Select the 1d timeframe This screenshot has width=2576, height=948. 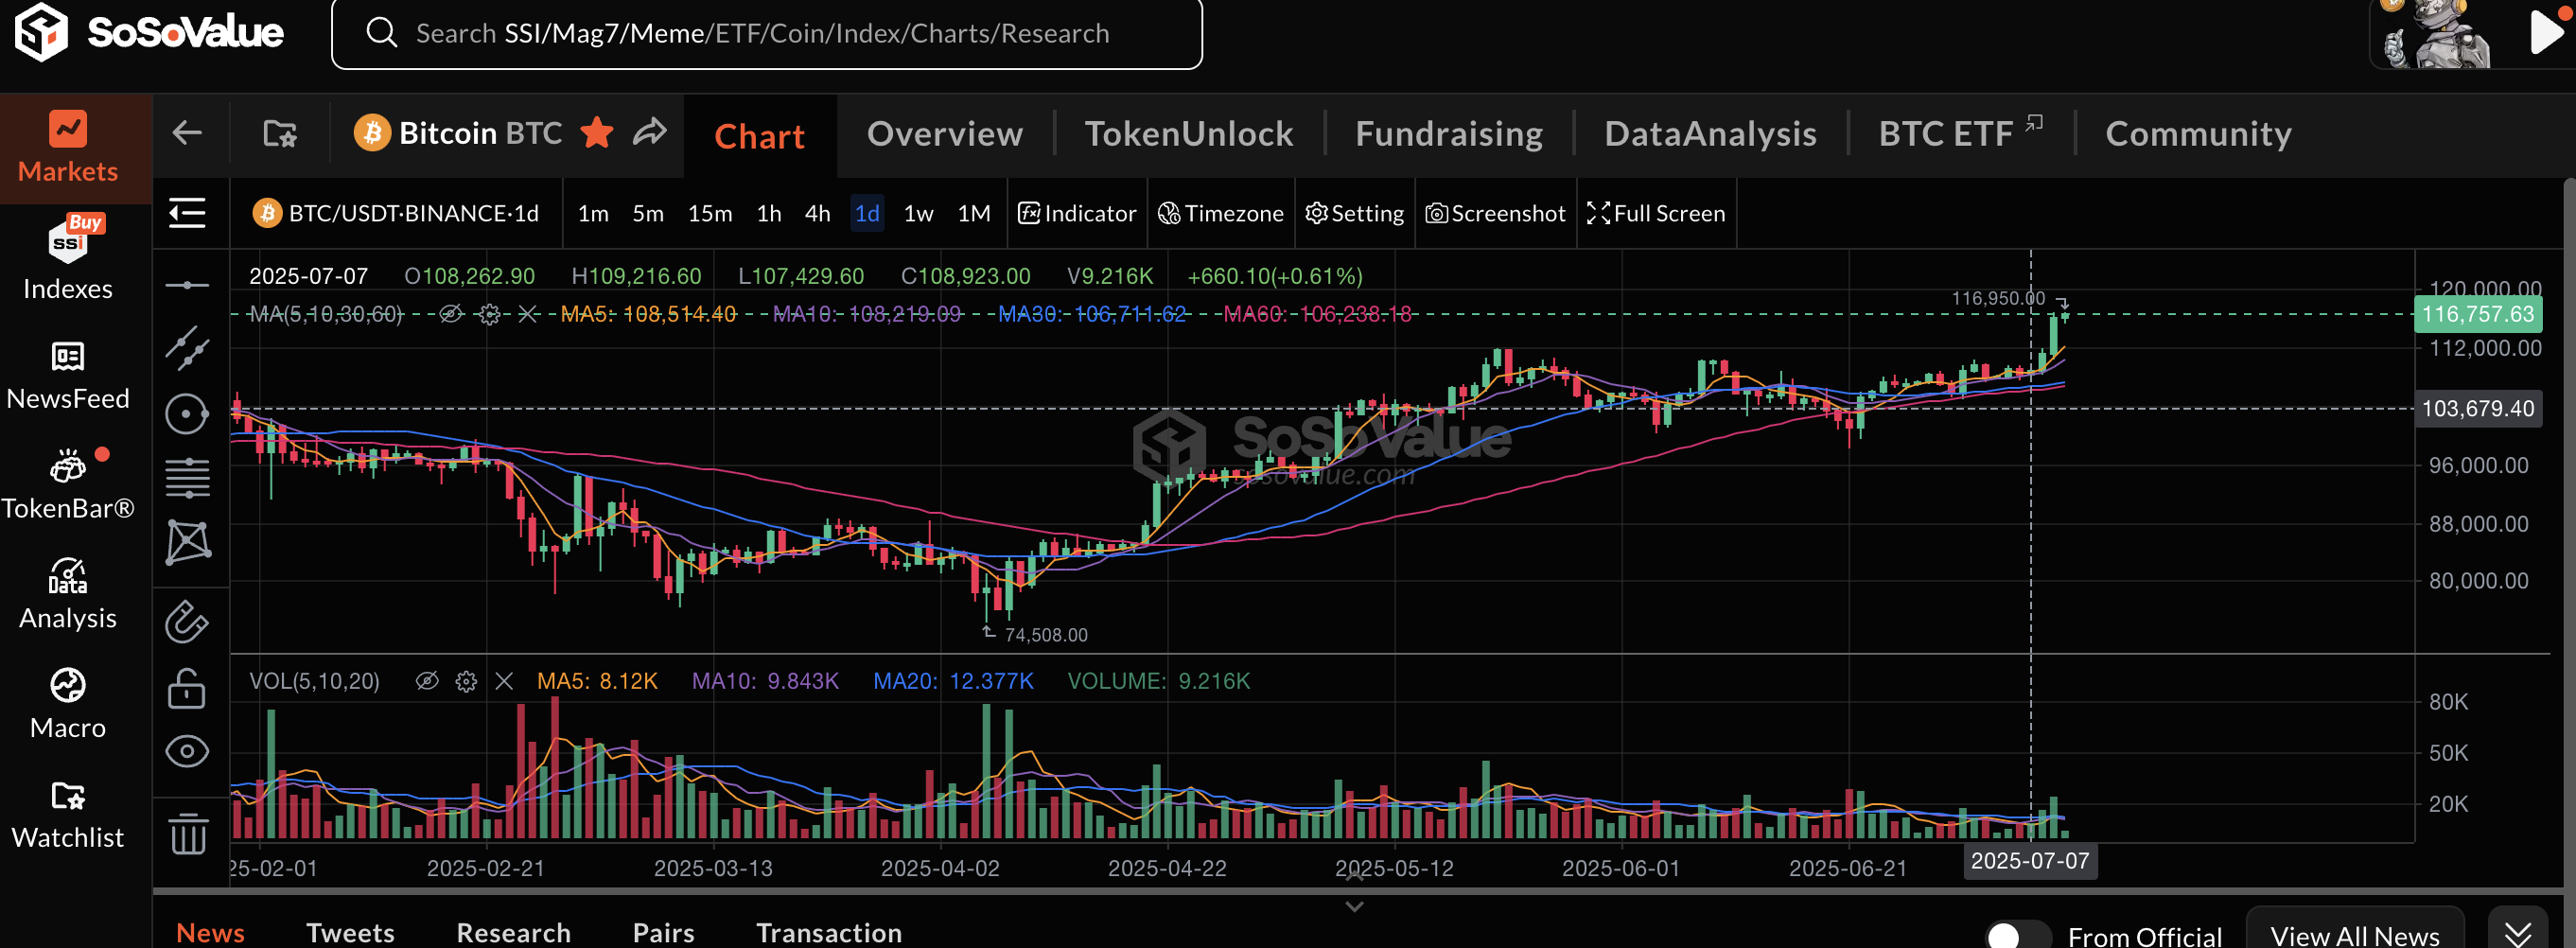867,213
